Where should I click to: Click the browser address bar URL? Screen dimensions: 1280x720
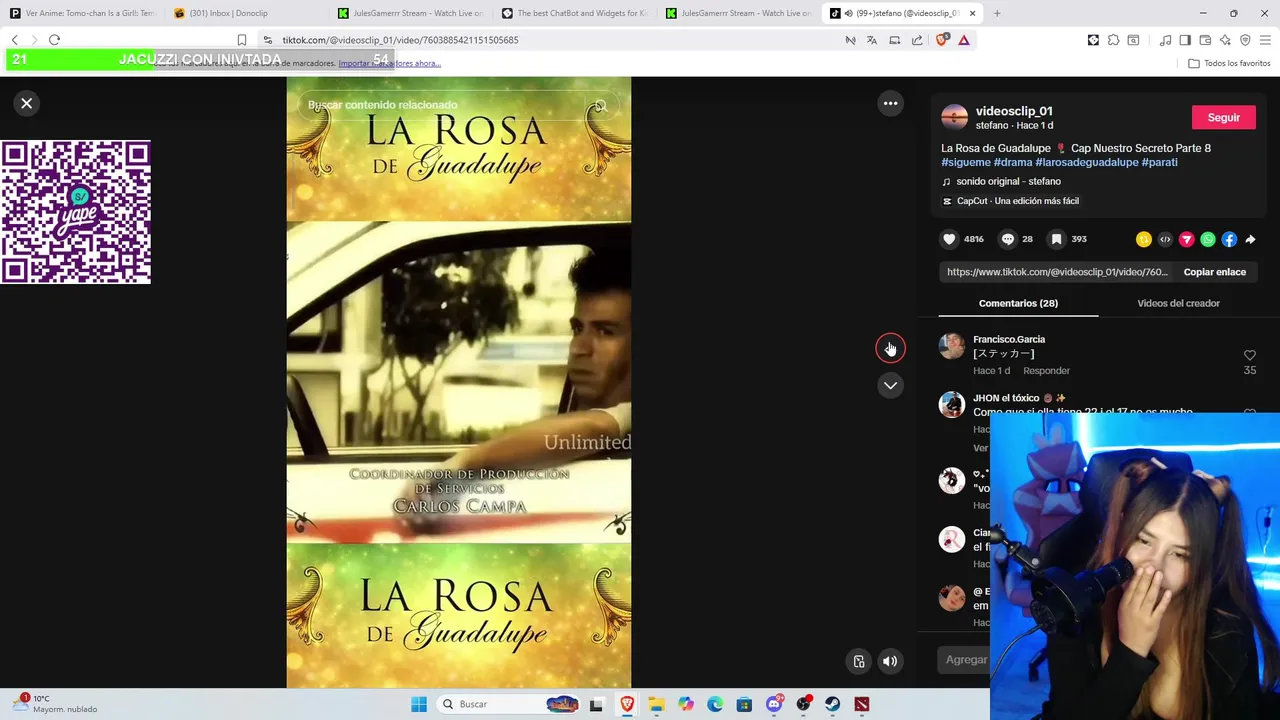coord(400,40)
